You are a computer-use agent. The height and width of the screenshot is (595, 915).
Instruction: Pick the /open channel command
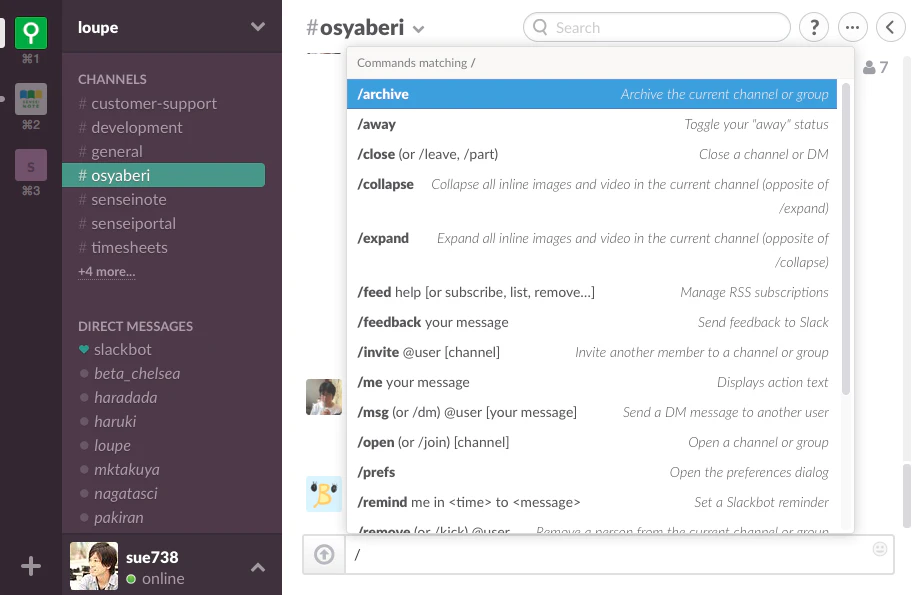click(592, 442)
